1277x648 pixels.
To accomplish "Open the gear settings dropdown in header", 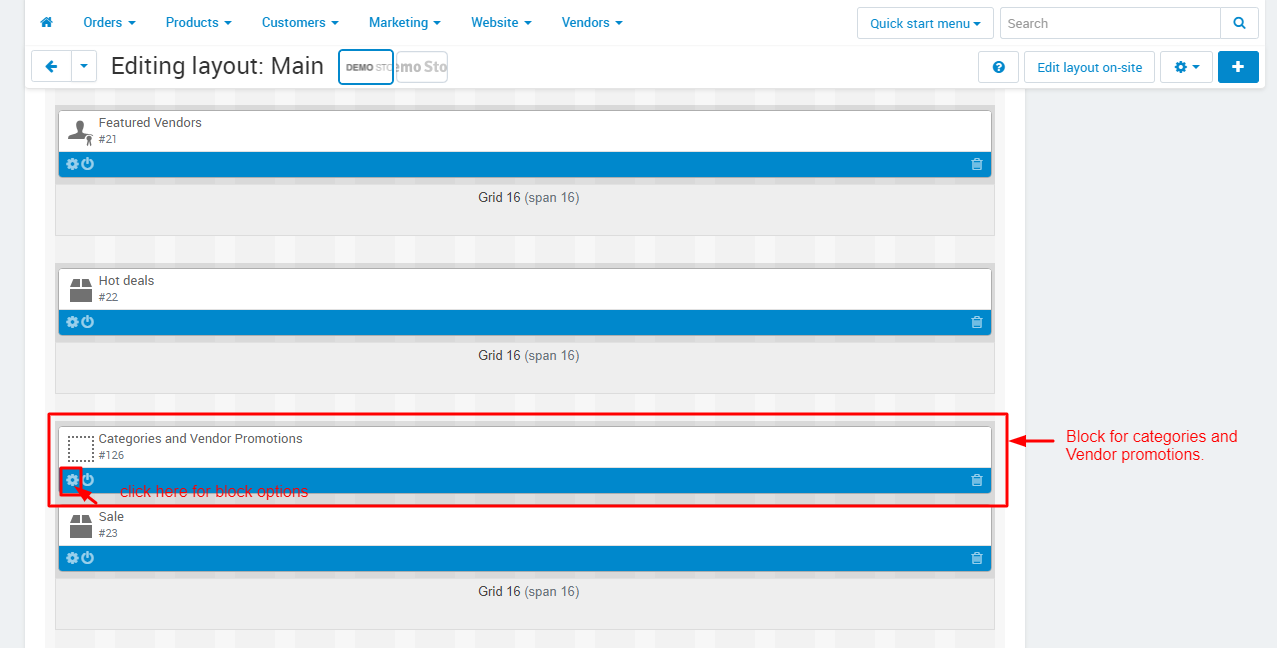I will coord(1186,67).
